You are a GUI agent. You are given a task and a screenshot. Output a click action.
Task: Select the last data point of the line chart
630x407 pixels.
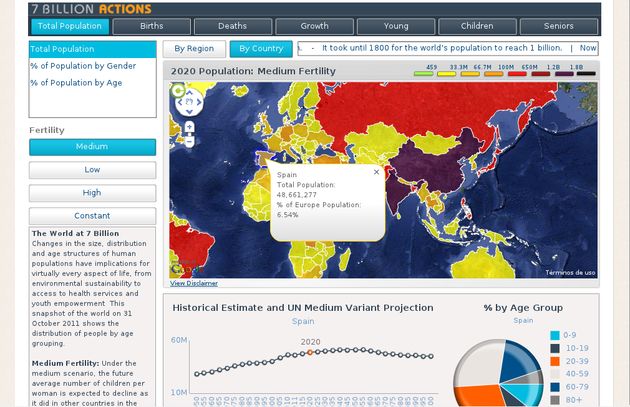(431, 356)
